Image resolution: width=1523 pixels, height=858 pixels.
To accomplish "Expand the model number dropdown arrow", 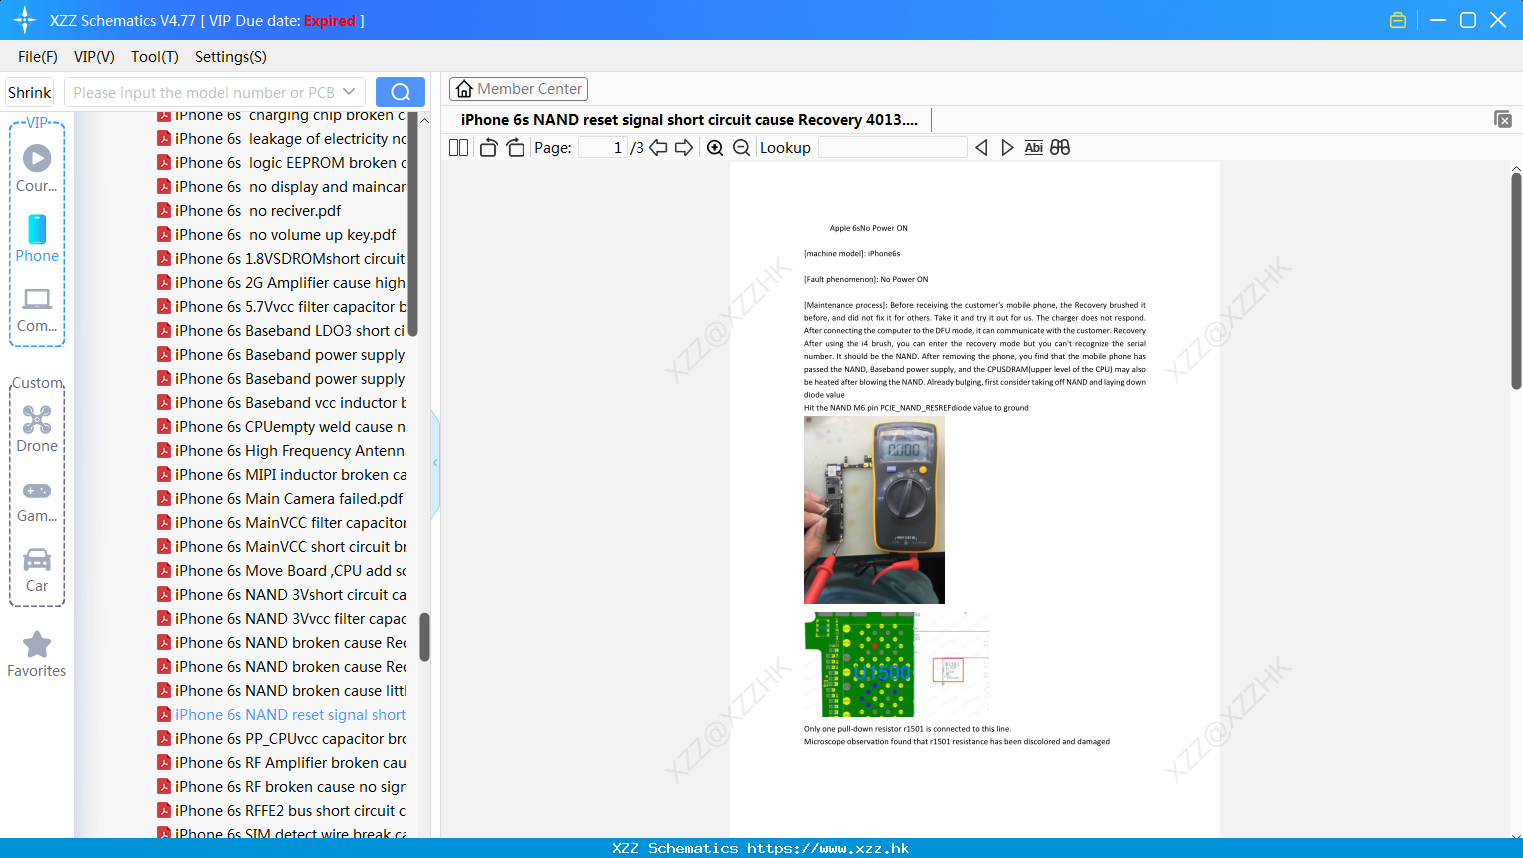I will pyautogui.click(x=349, y=92).
